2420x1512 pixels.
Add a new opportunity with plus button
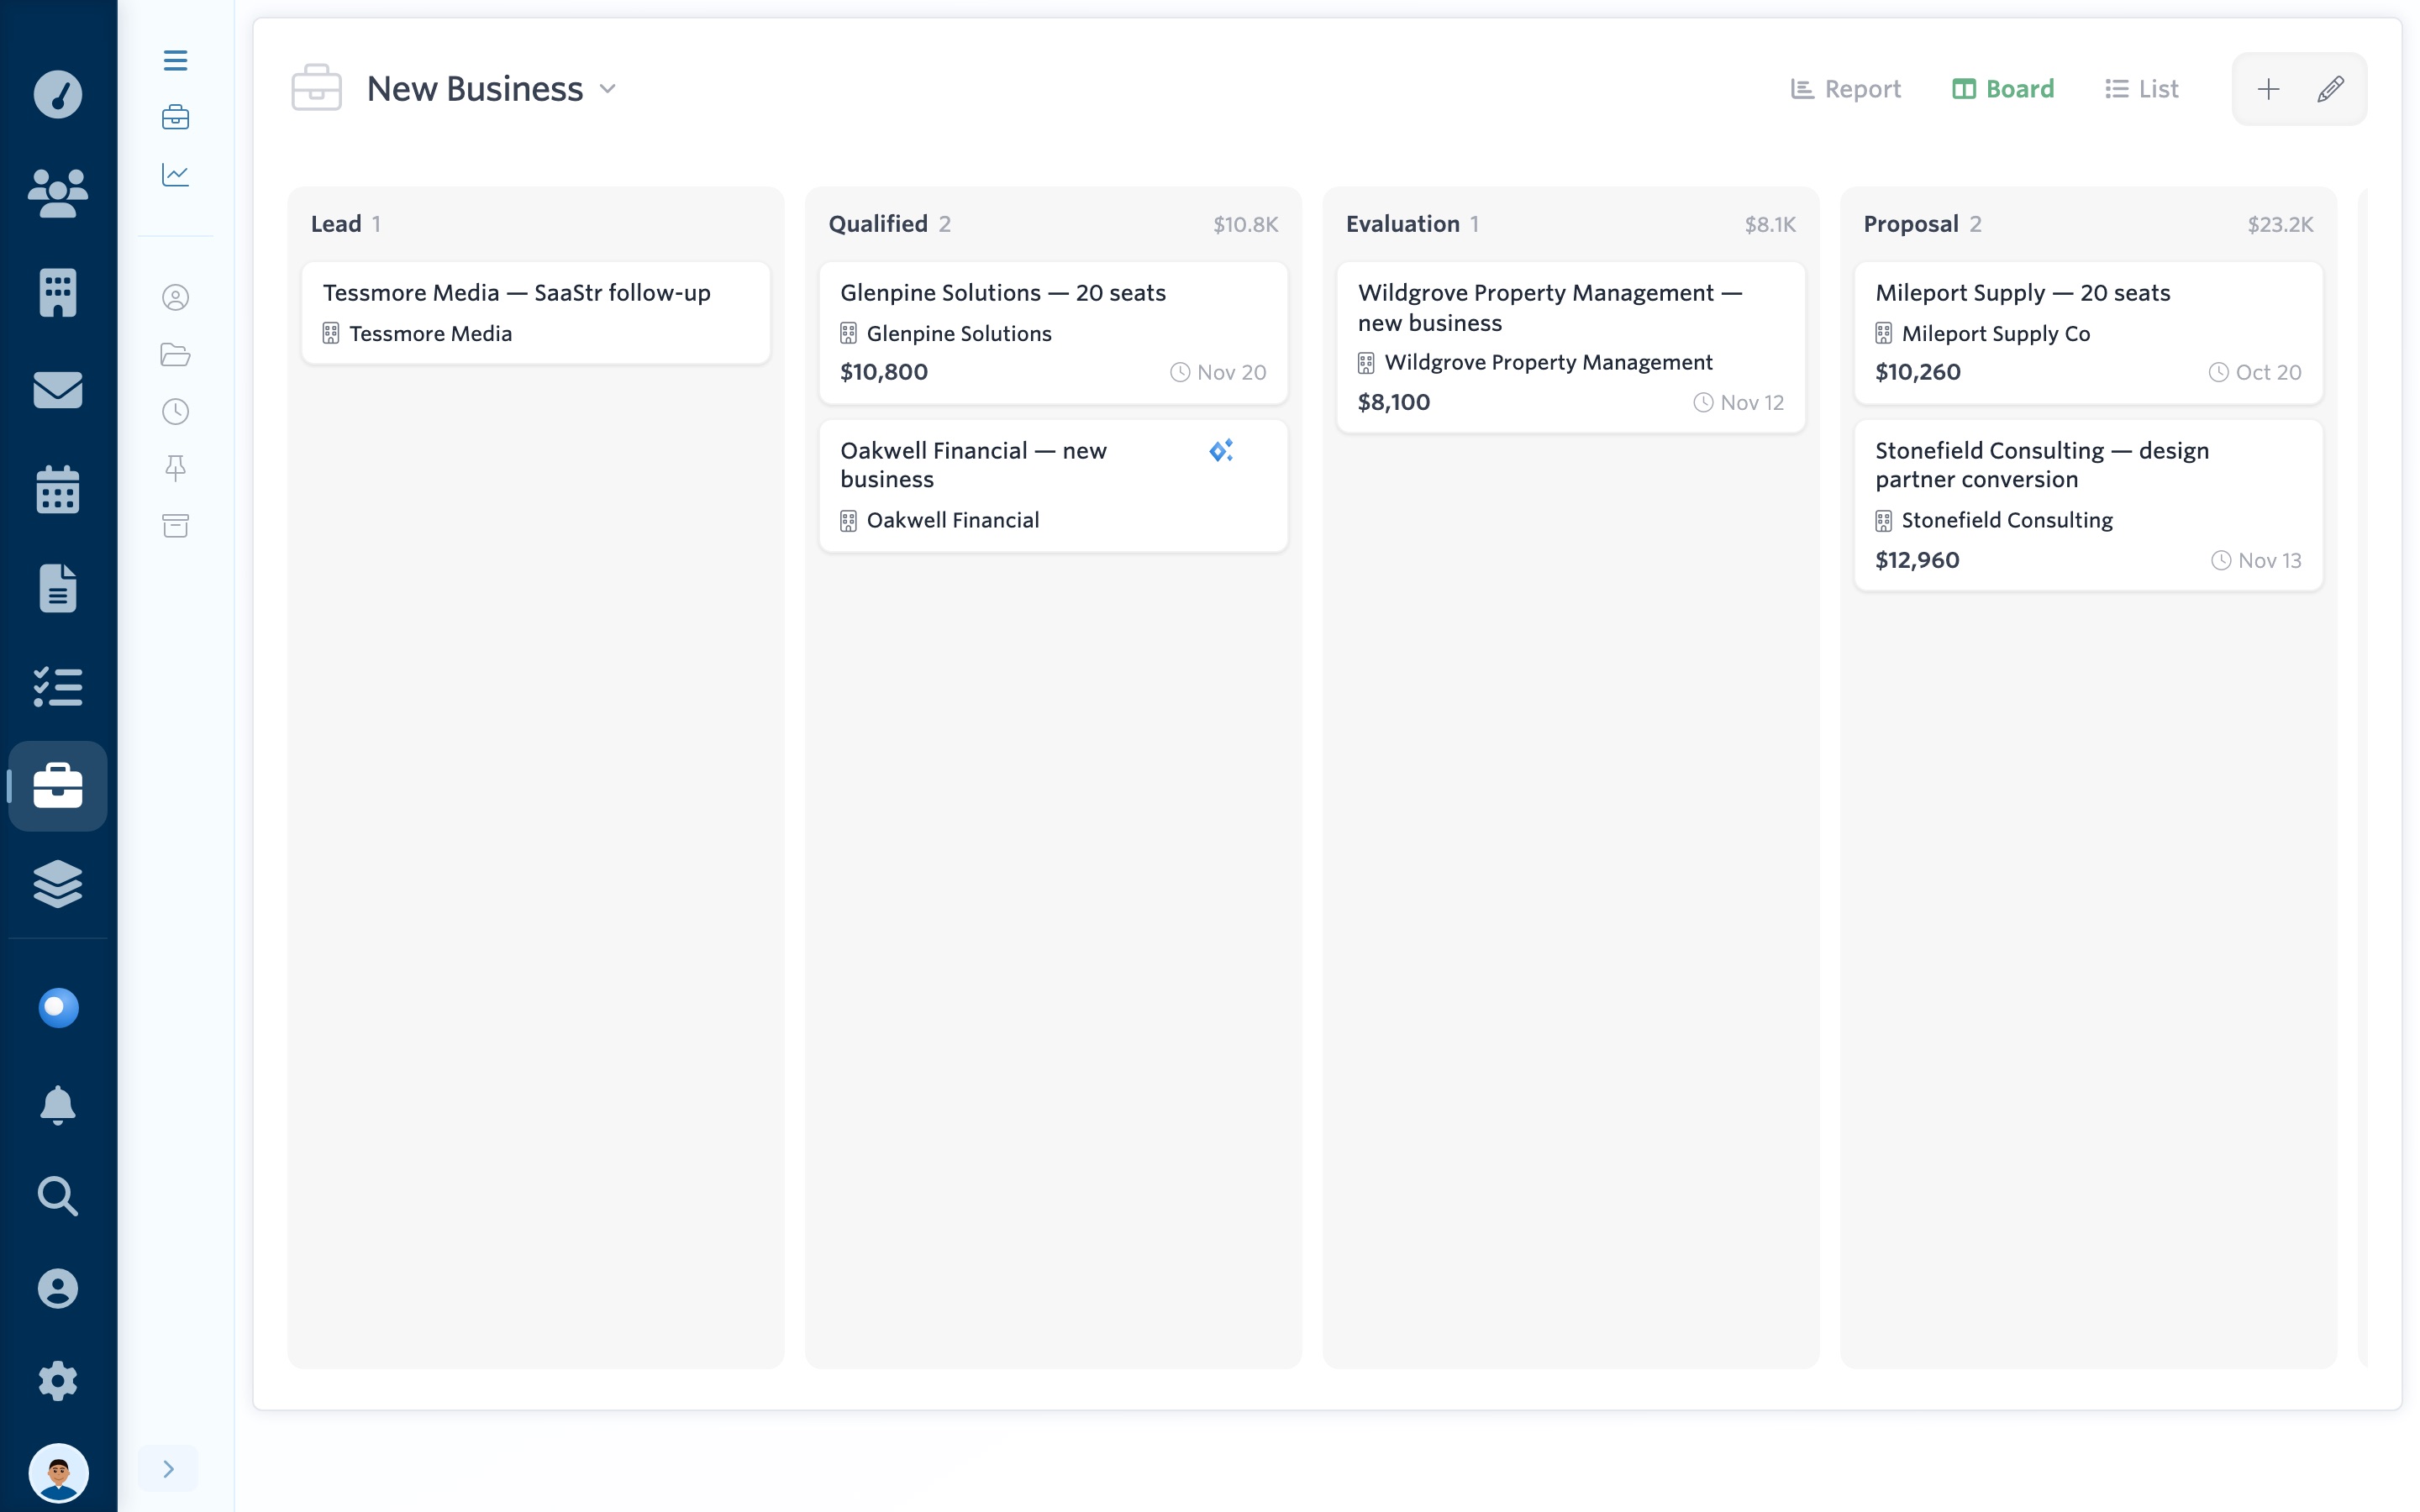2268,89
